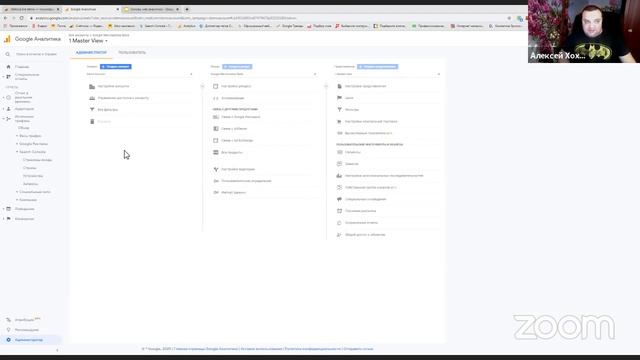Open Специальные отчеты in the sidebar
The width and height of the screenshot is (640, 360).
pos(27,76)
